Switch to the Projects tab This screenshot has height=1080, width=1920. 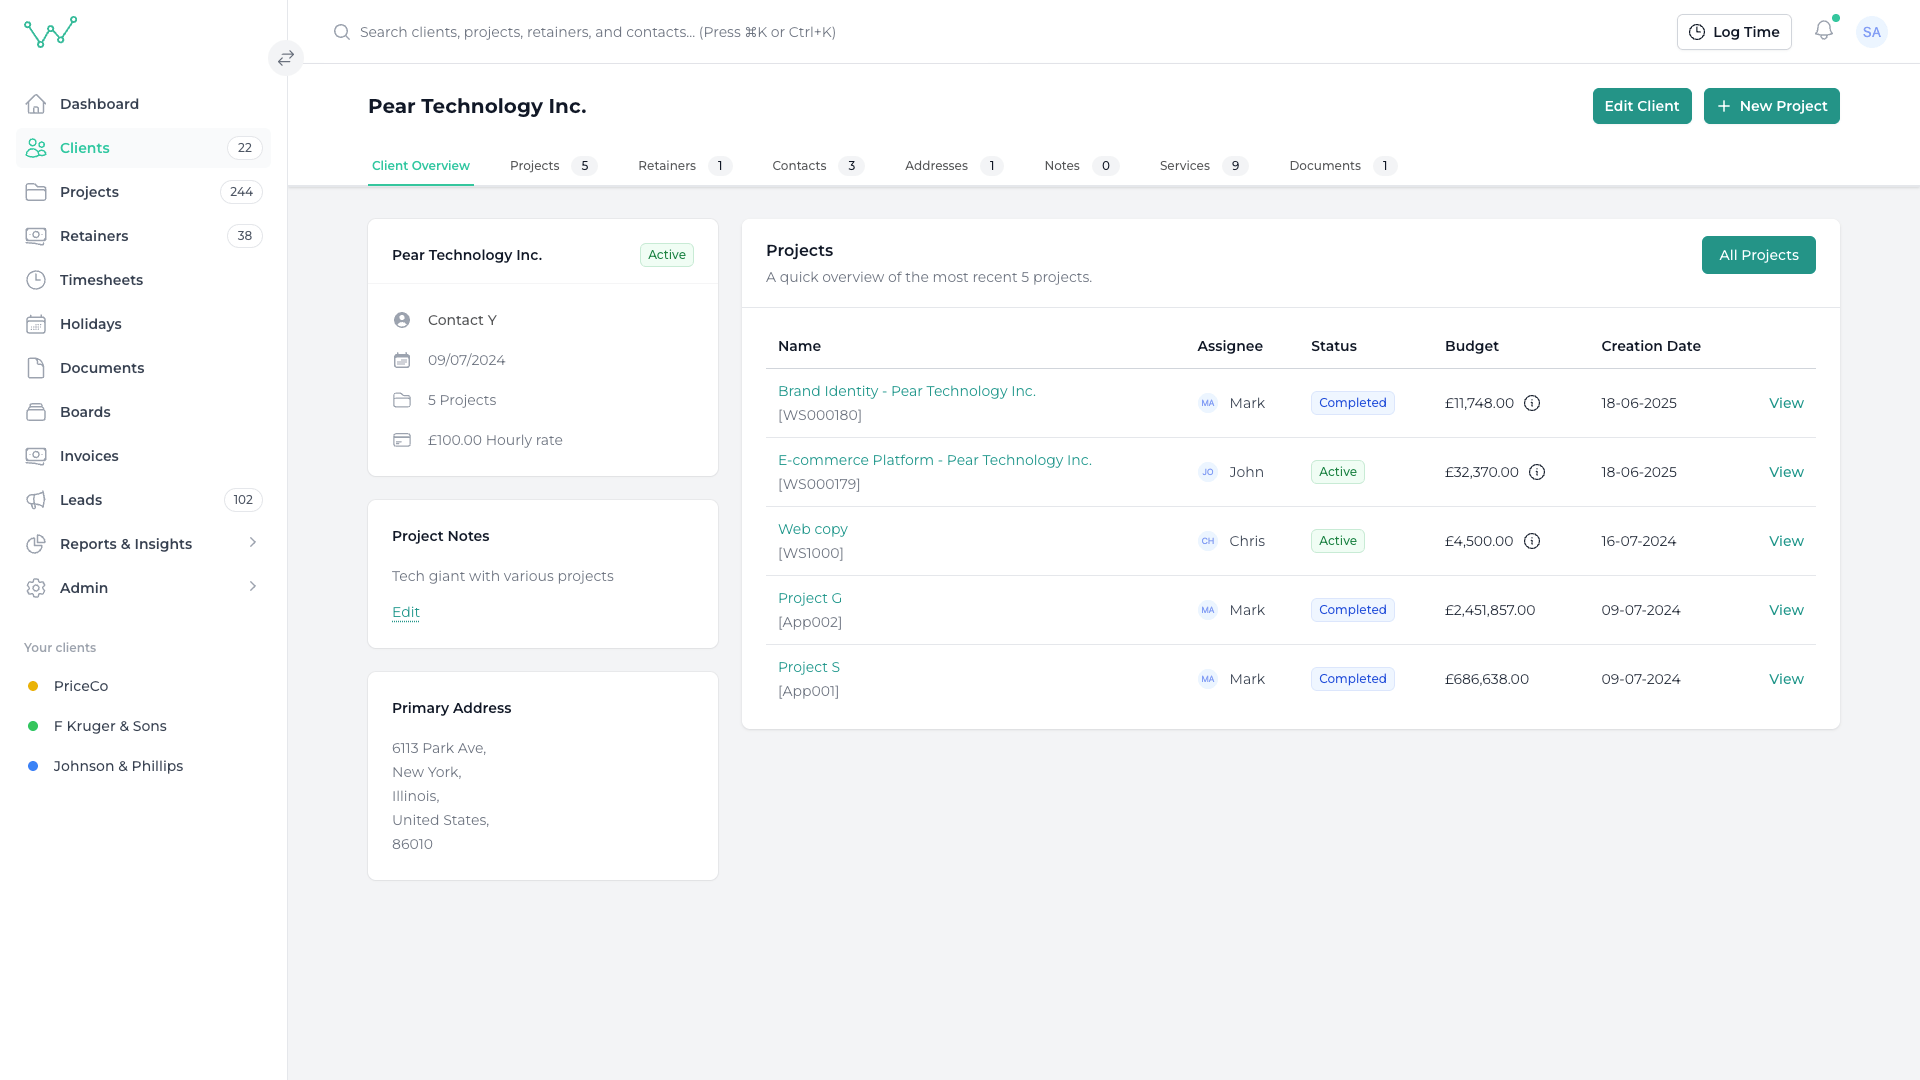534,165
